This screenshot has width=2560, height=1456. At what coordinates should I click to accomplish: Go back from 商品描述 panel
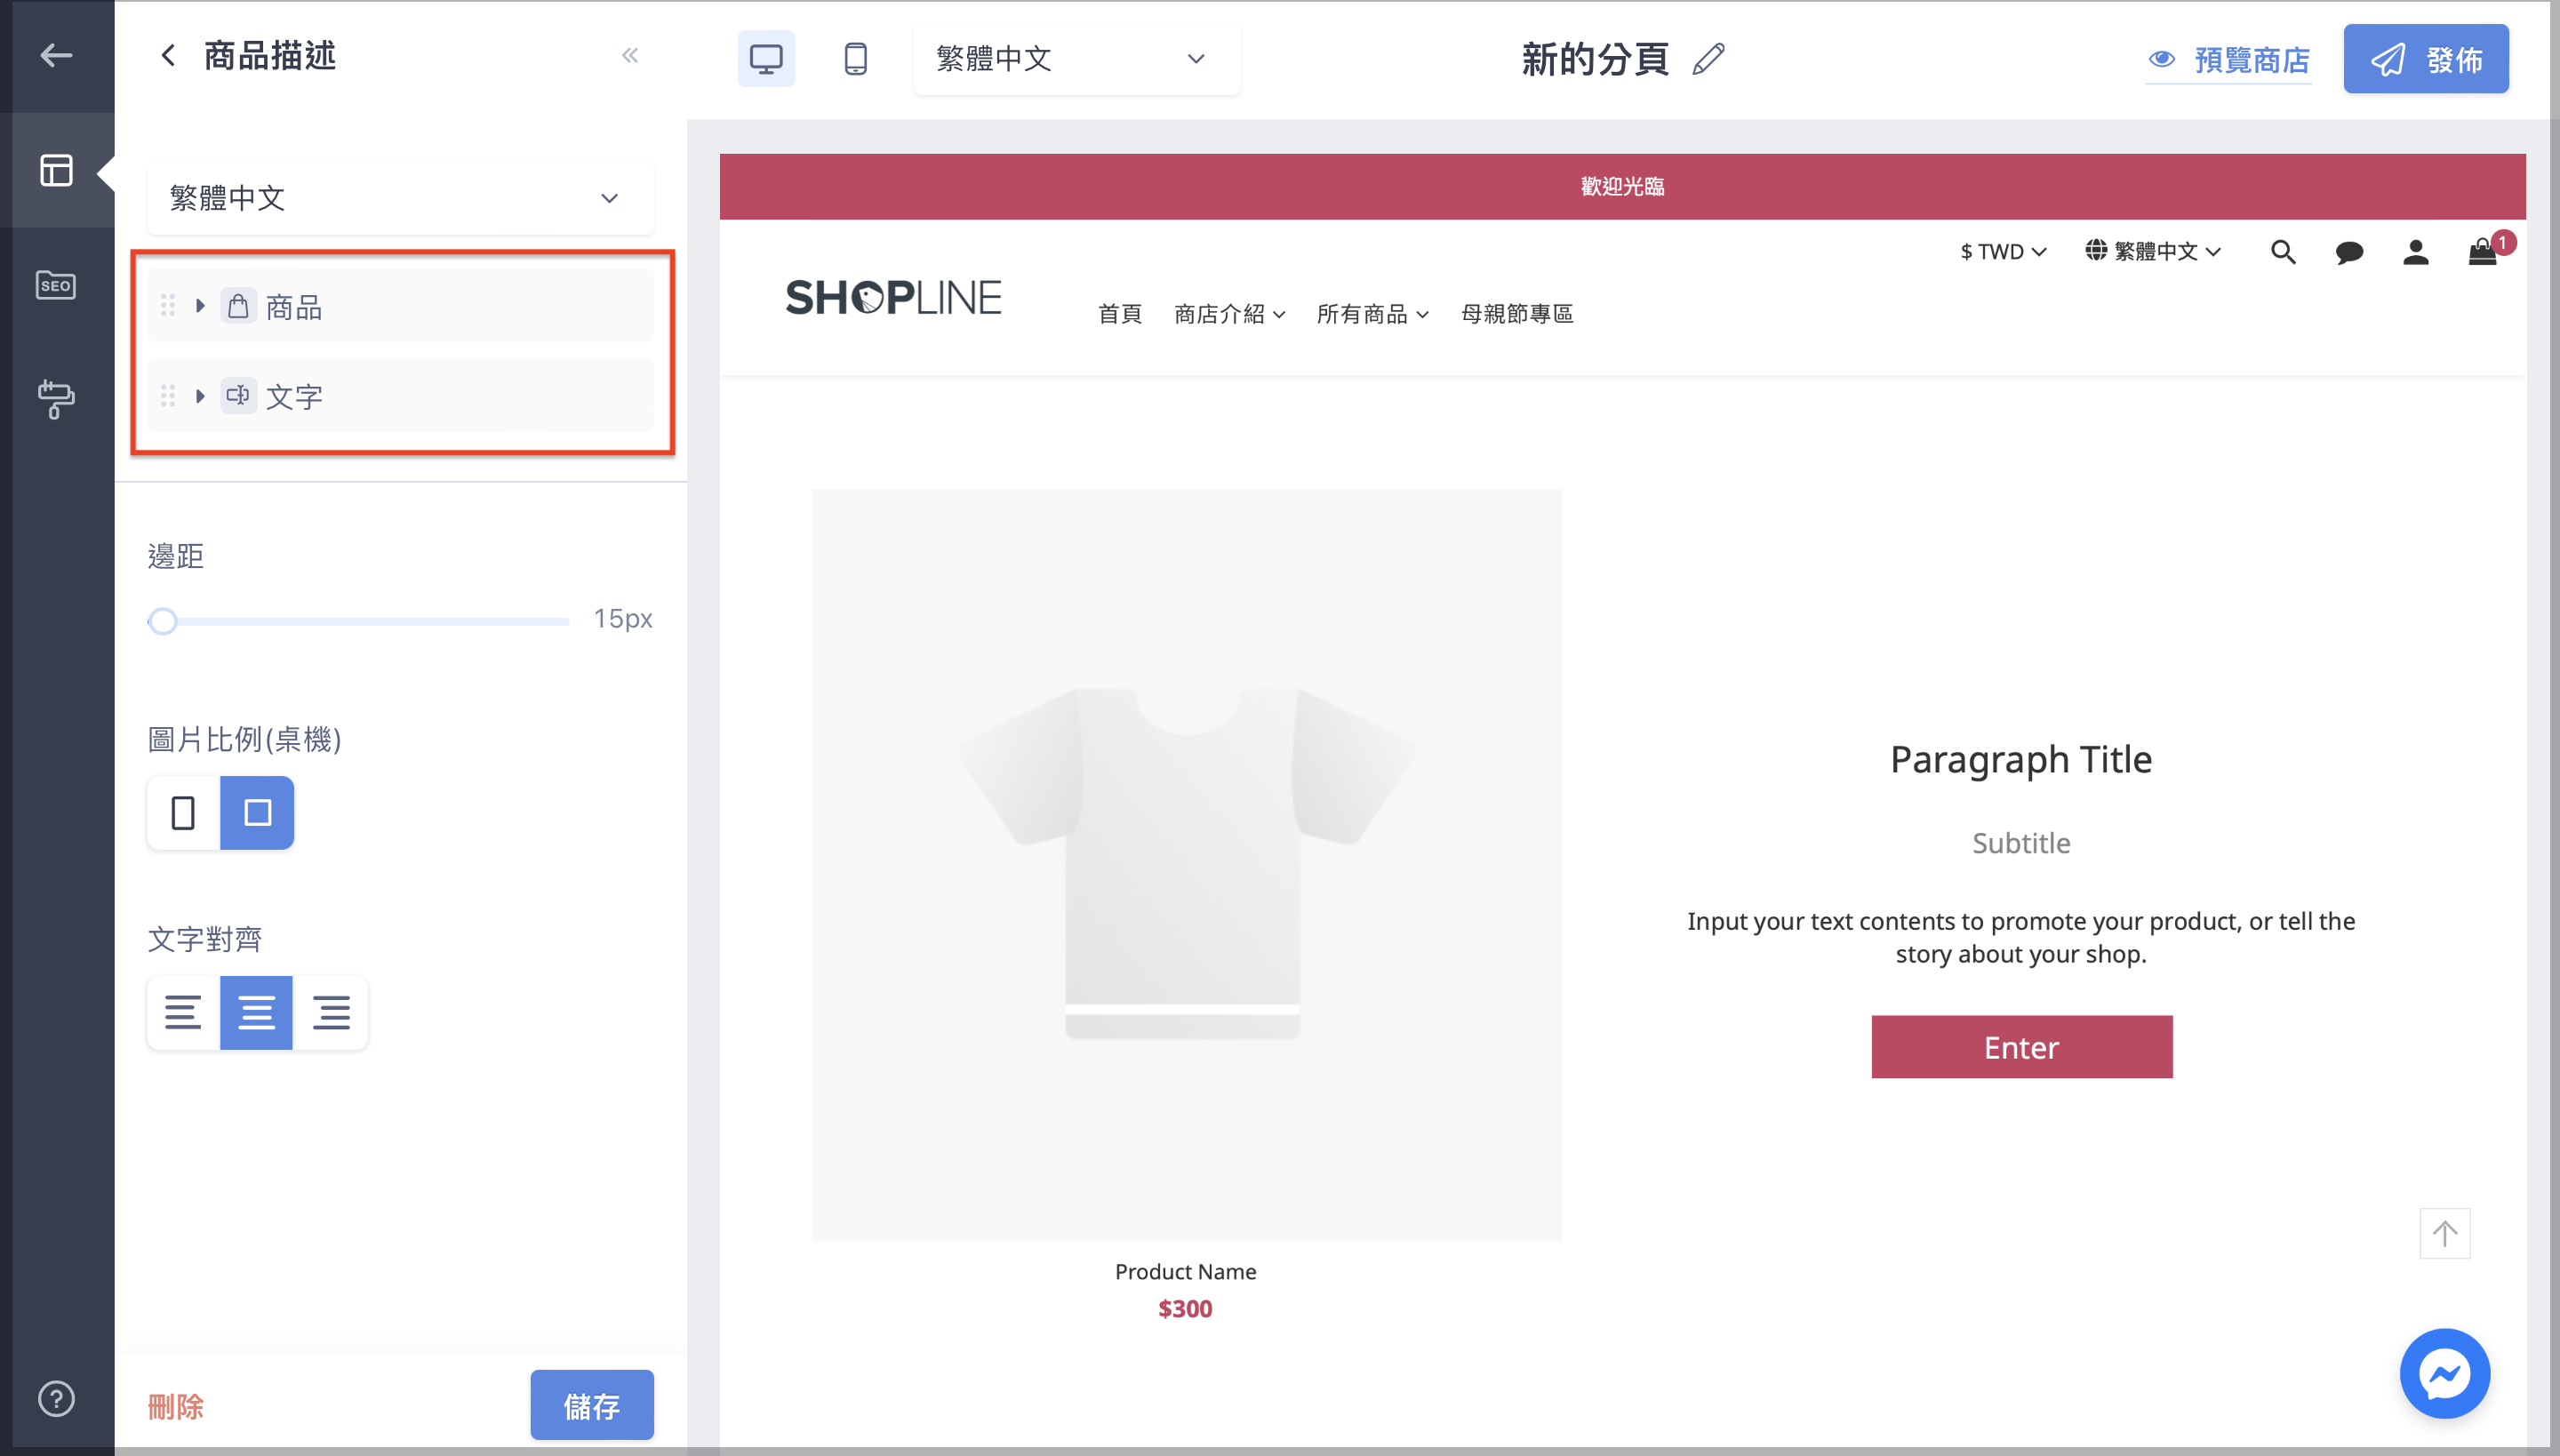pos(167,56)
